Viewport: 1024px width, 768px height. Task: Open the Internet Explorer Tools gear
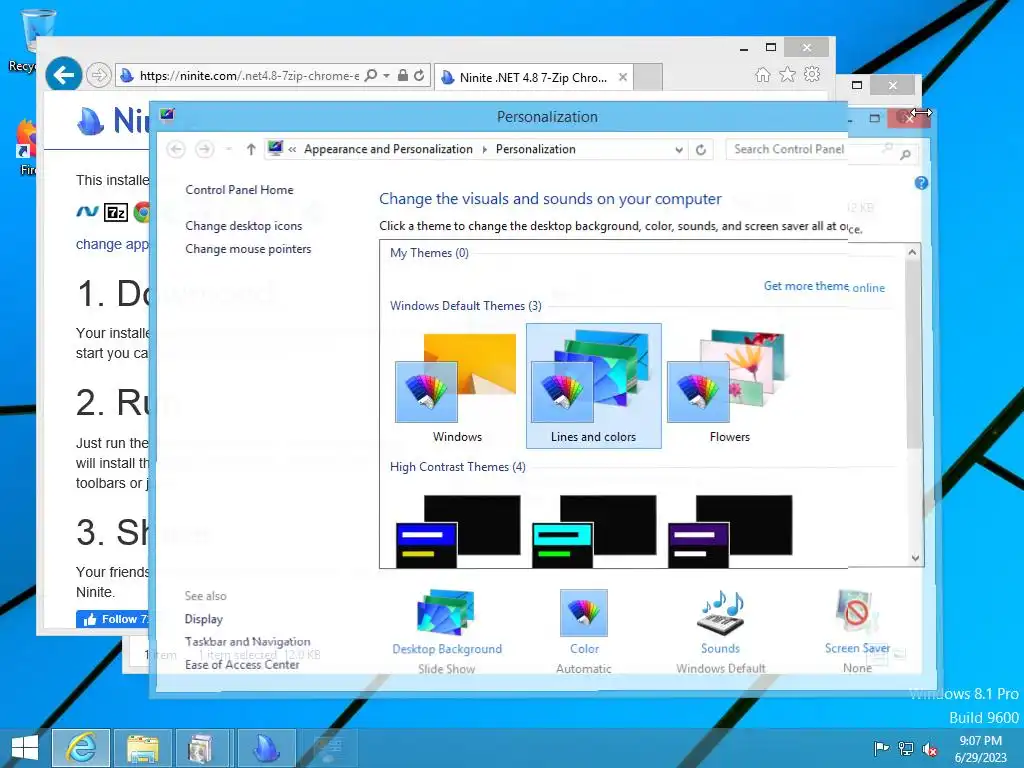[812, 74]
